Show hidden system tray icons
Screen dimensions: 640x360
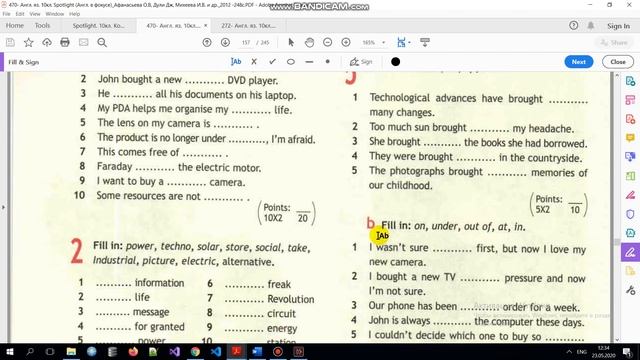(569, 351)
